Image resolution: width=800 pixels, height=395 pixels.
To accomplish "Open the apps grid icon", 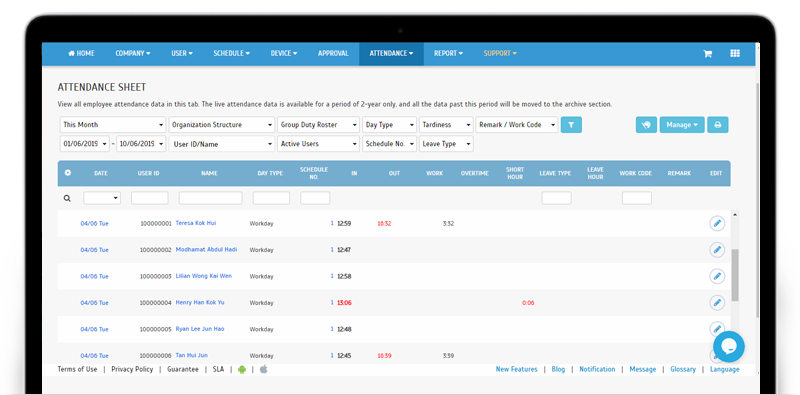I will 735,53.
